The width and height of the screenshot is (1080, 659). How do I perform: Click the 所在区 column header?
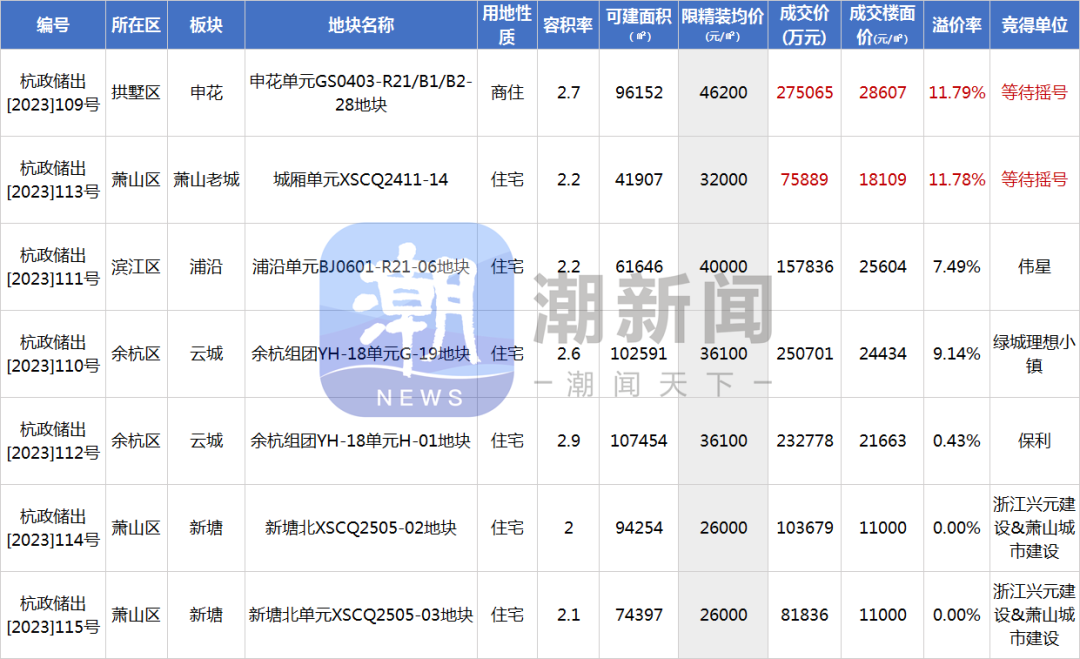[136, 25]
